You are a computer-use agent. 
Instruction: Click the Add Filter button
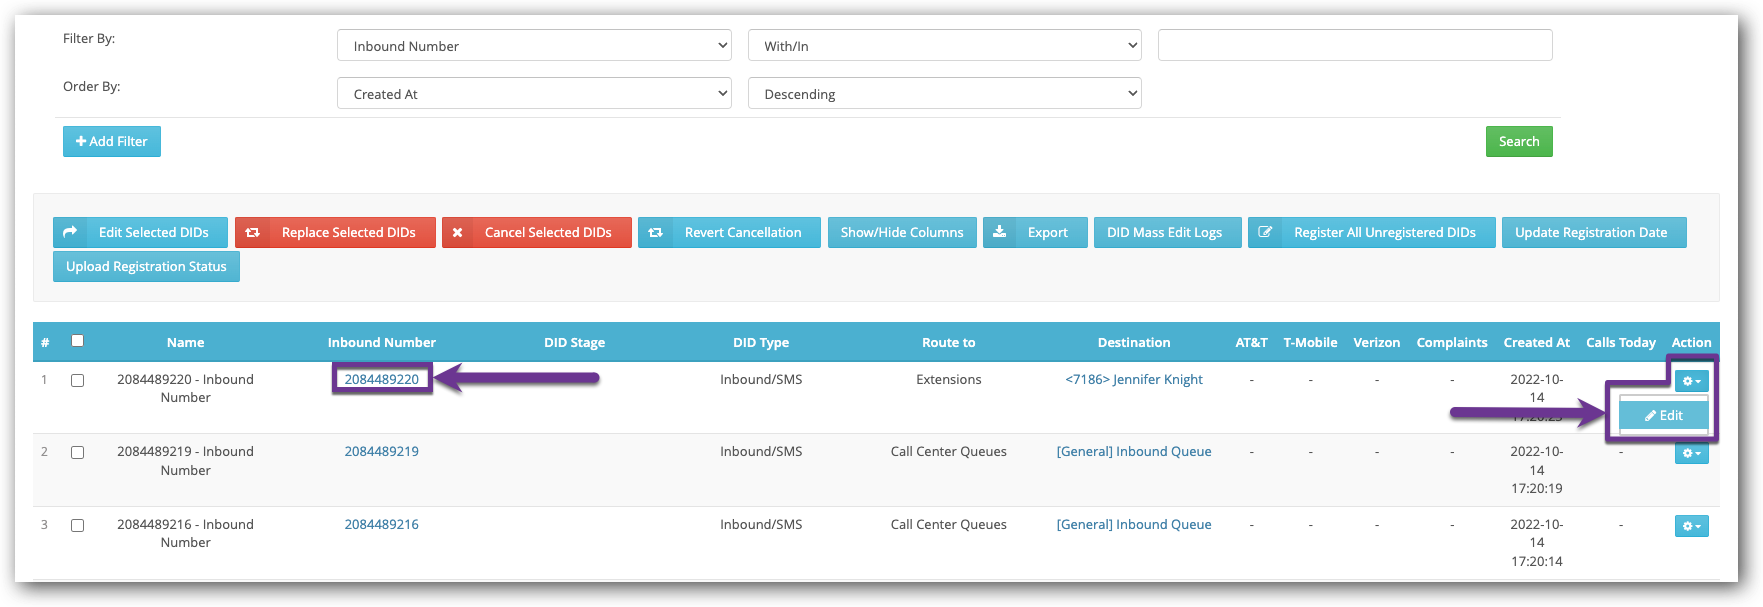(x=112, y=142)
